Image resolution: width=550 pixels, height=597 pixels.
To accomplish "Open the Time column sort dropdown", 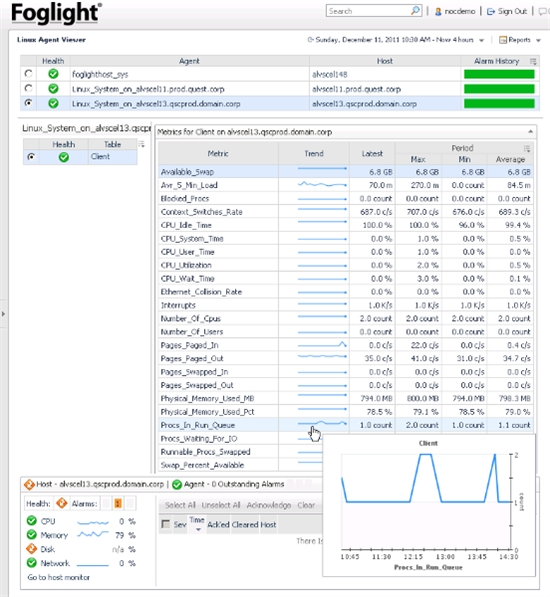I will pyautogui.click(x=198, y=530).
